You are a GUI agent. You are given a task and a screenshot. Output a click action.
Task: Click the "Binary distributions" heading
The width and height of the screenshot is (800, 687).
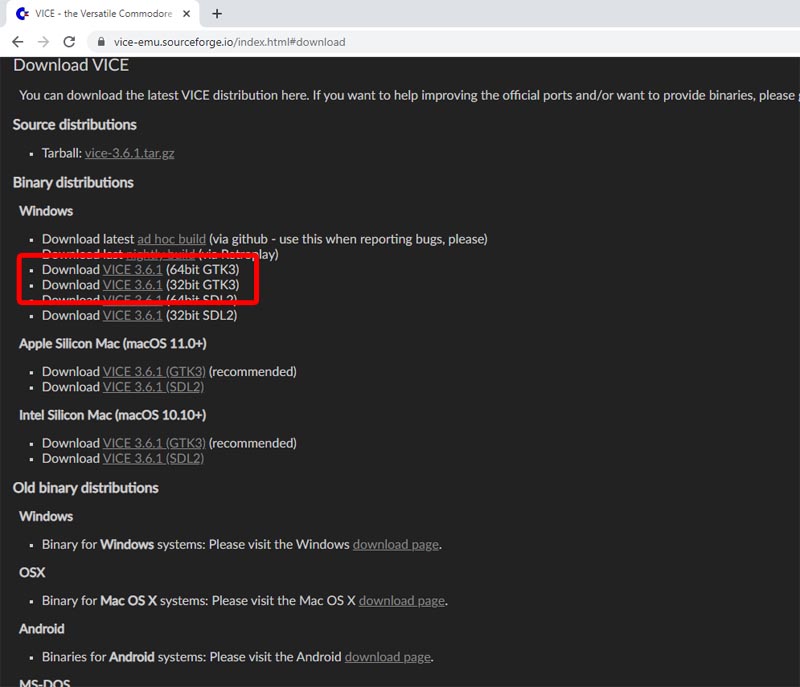pyautogui.click(x=73, y=183)
